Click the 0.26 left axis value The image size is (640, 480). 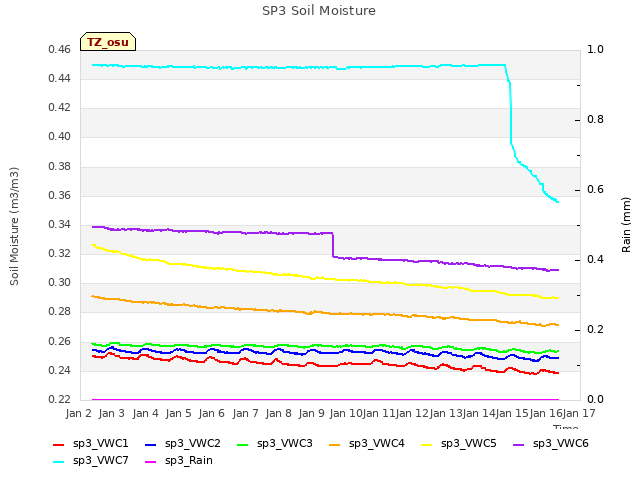[60, 342]
